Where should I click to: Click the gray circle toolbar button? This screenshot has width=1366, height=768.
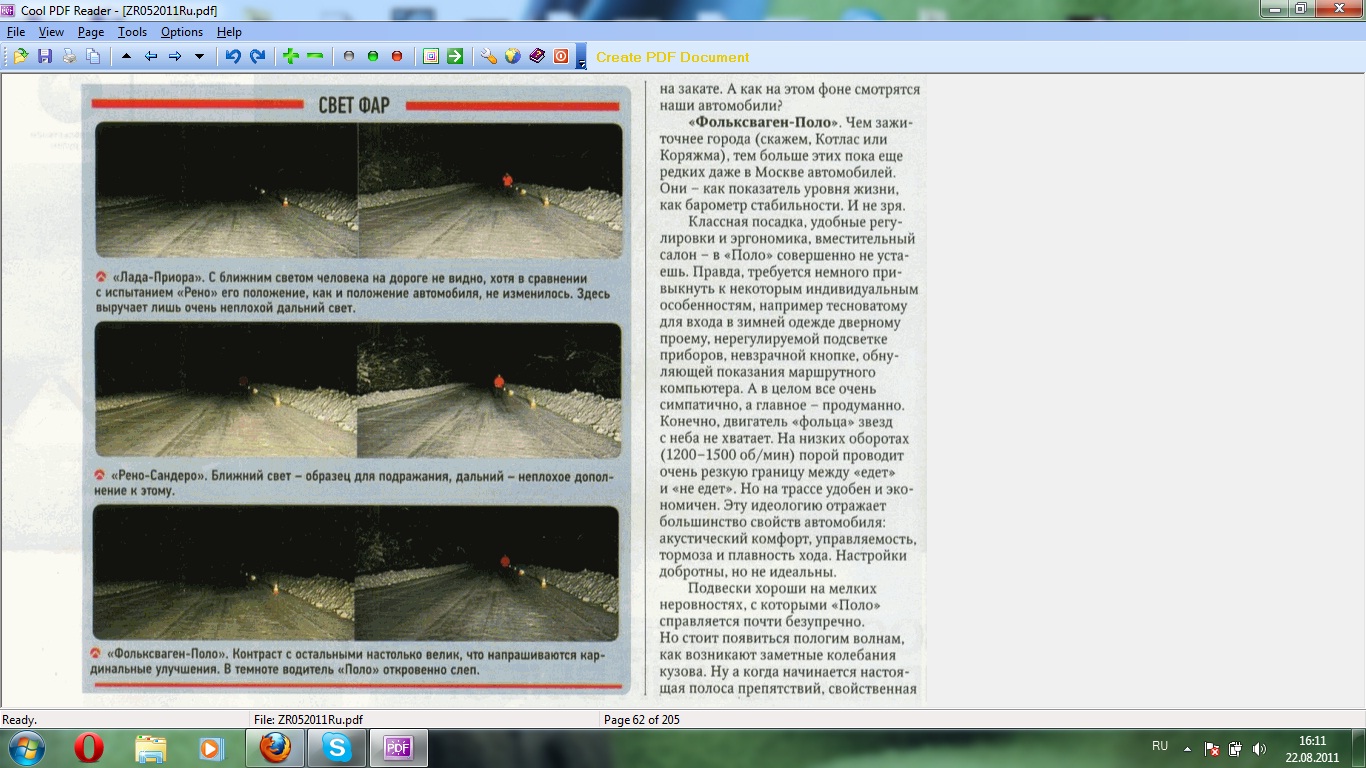[349, 57]
